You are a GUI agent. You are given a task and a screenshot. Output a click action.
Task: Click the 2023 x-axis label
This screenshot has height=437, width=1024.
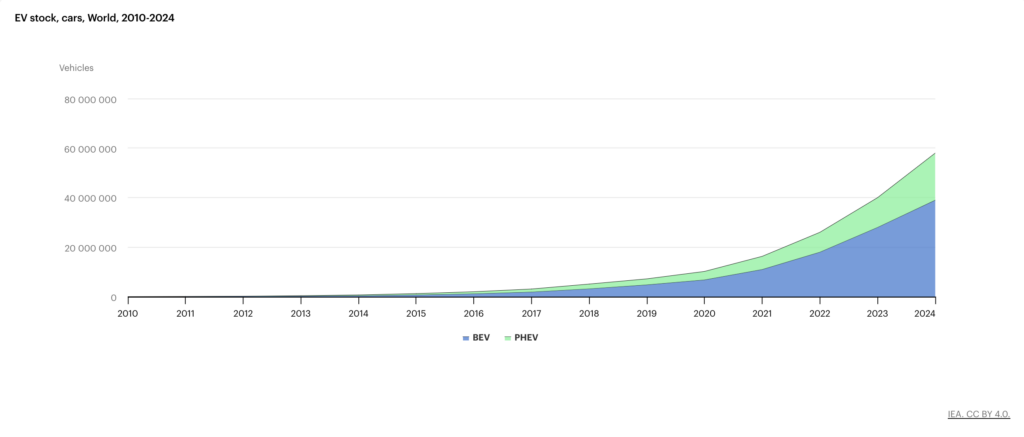(877, 314)
